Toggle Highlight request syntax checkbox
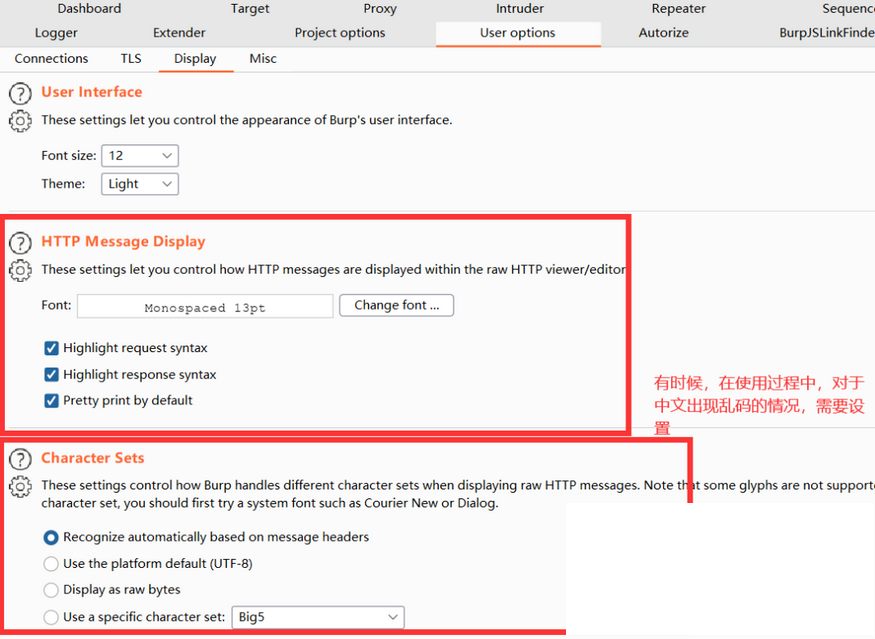The width and height of the screenshot is (875, 639). 51,348
